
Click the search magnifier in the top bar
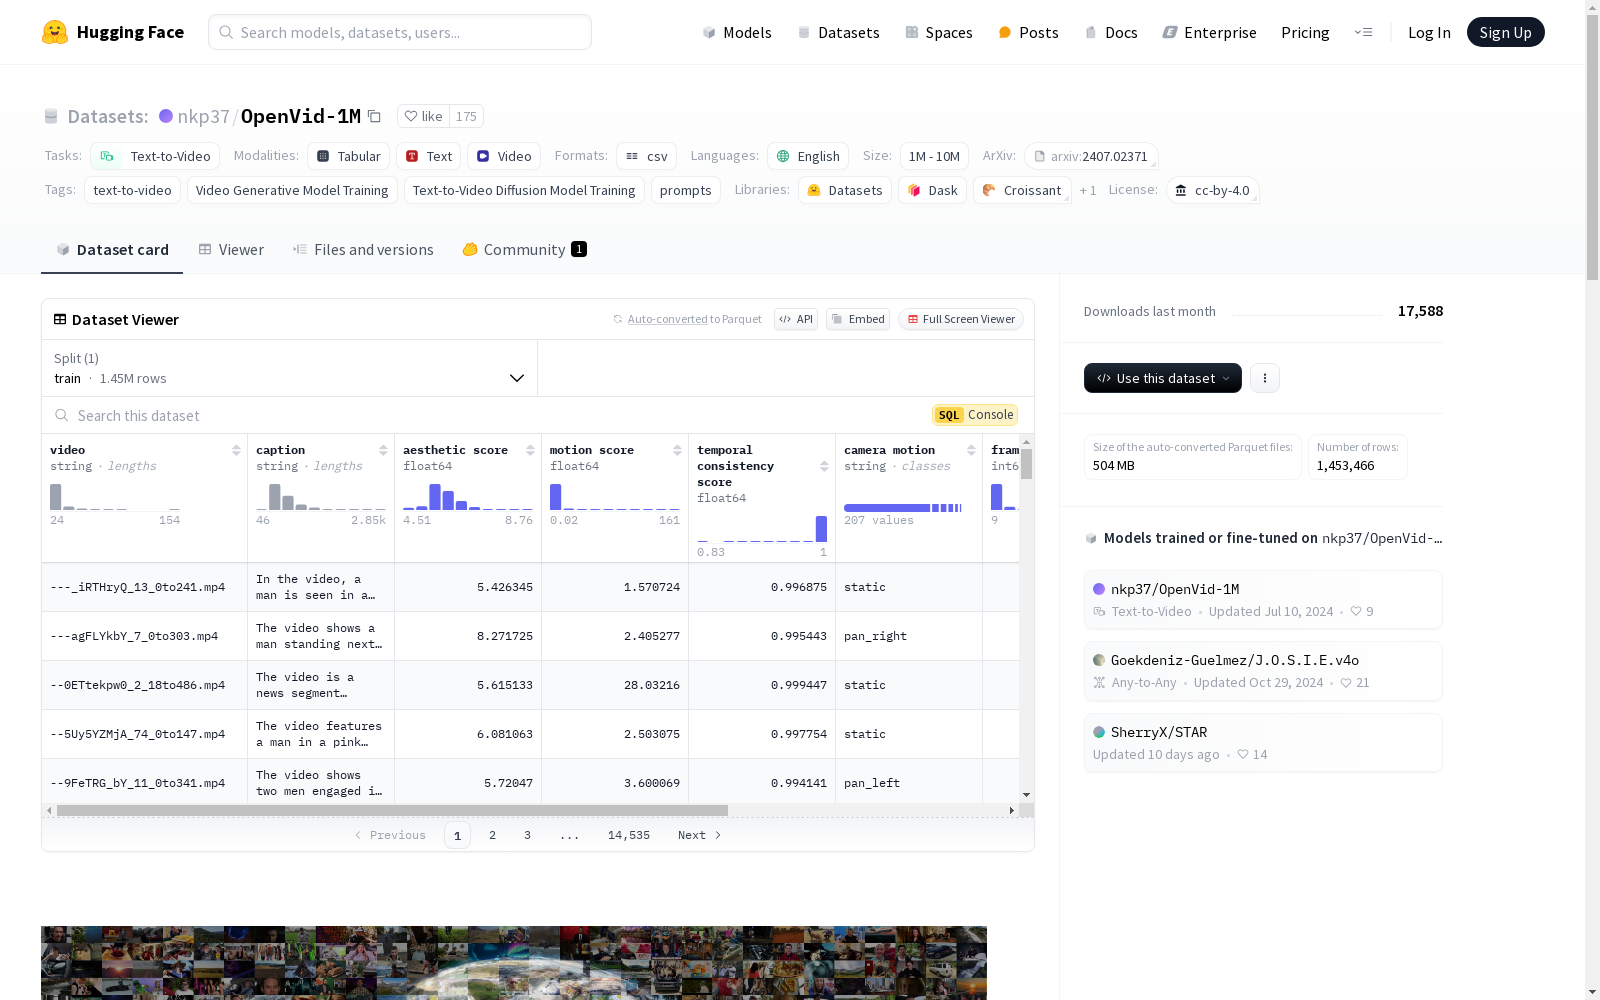(x=227, y=32)
